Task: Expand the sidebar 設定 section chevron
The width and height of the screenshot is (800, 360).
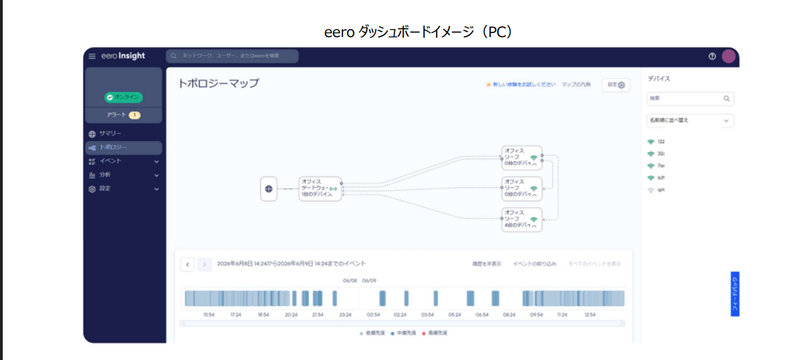Action: pos(156,189)
